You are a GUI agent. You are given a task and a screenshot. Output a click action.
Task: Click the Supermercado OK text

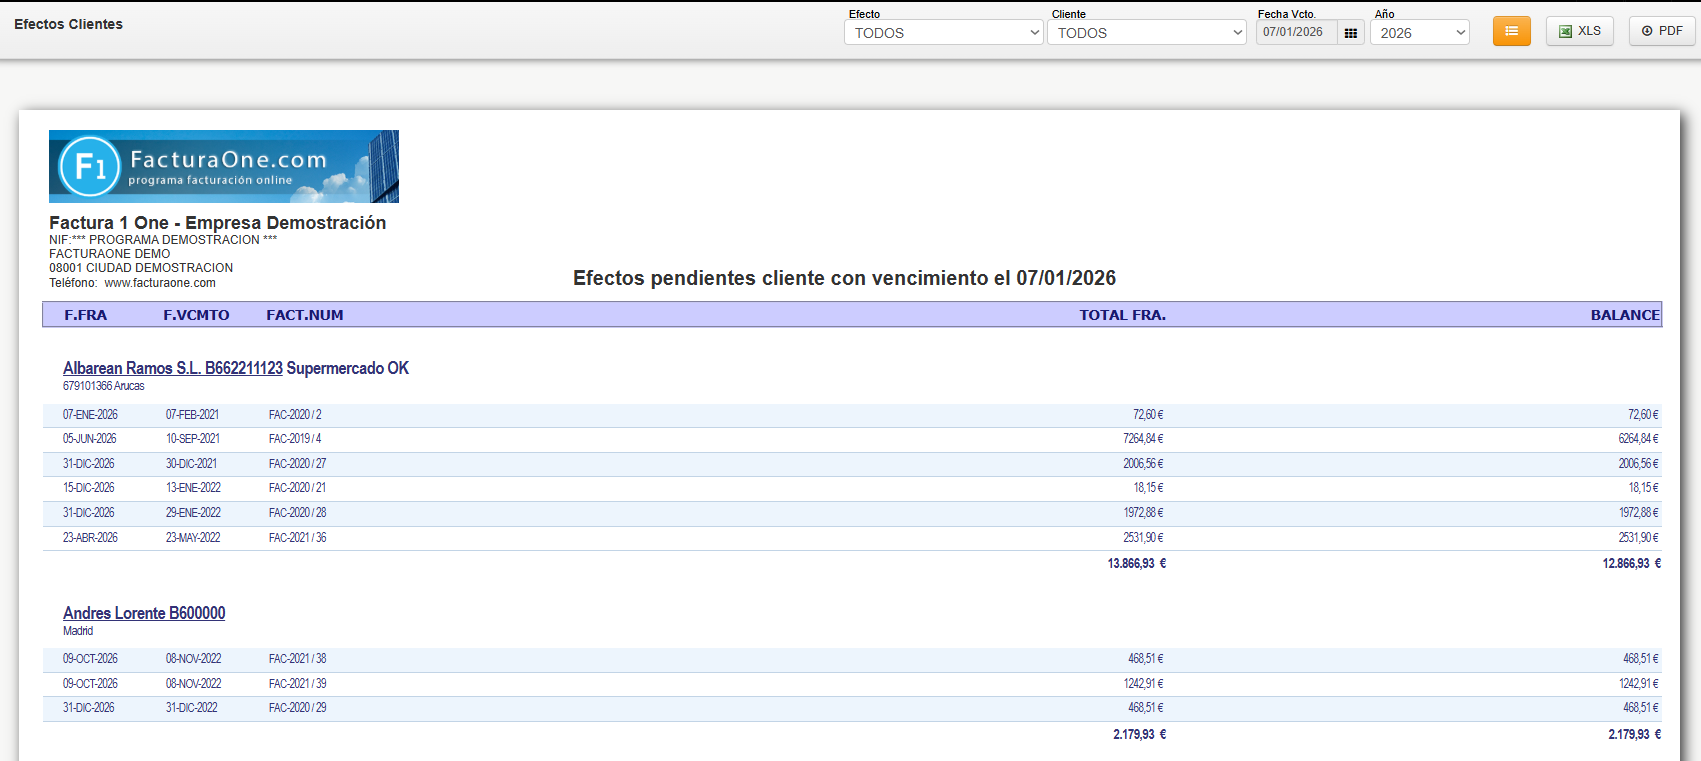pos(348,368)
